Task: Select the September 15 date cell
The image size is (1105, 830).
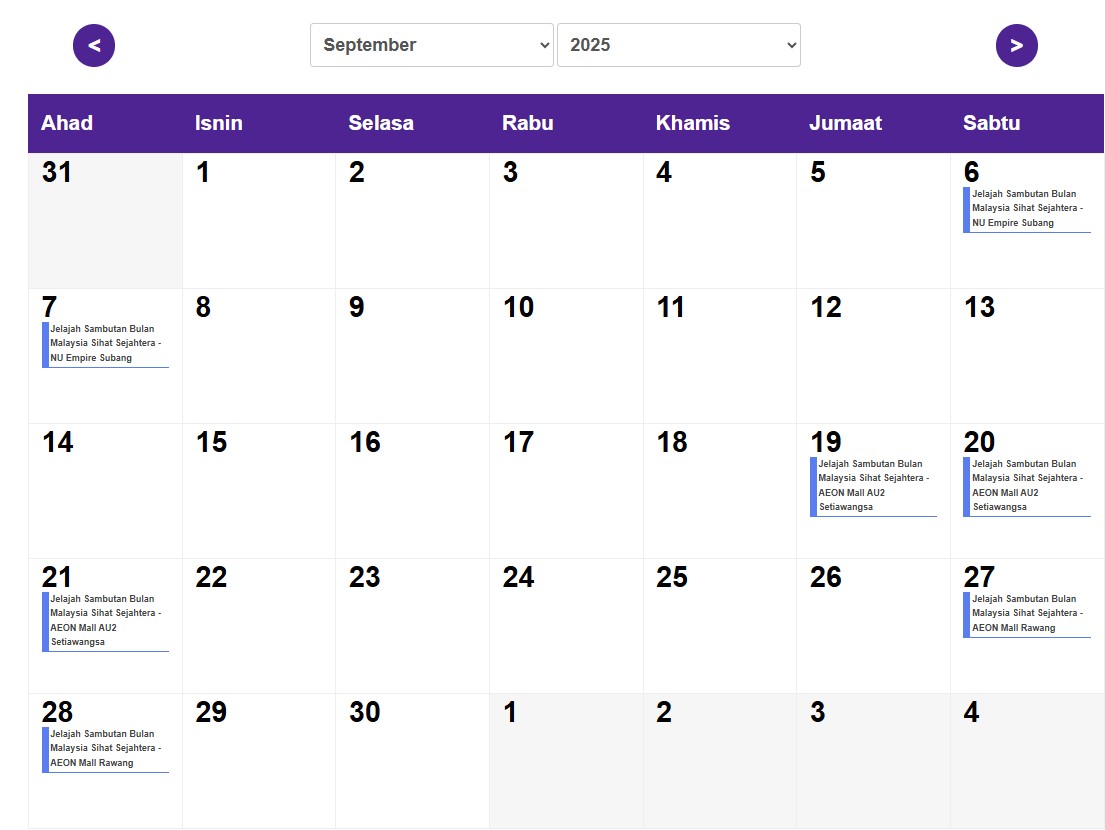Action: pyautogui.click(x=258, y=490)
